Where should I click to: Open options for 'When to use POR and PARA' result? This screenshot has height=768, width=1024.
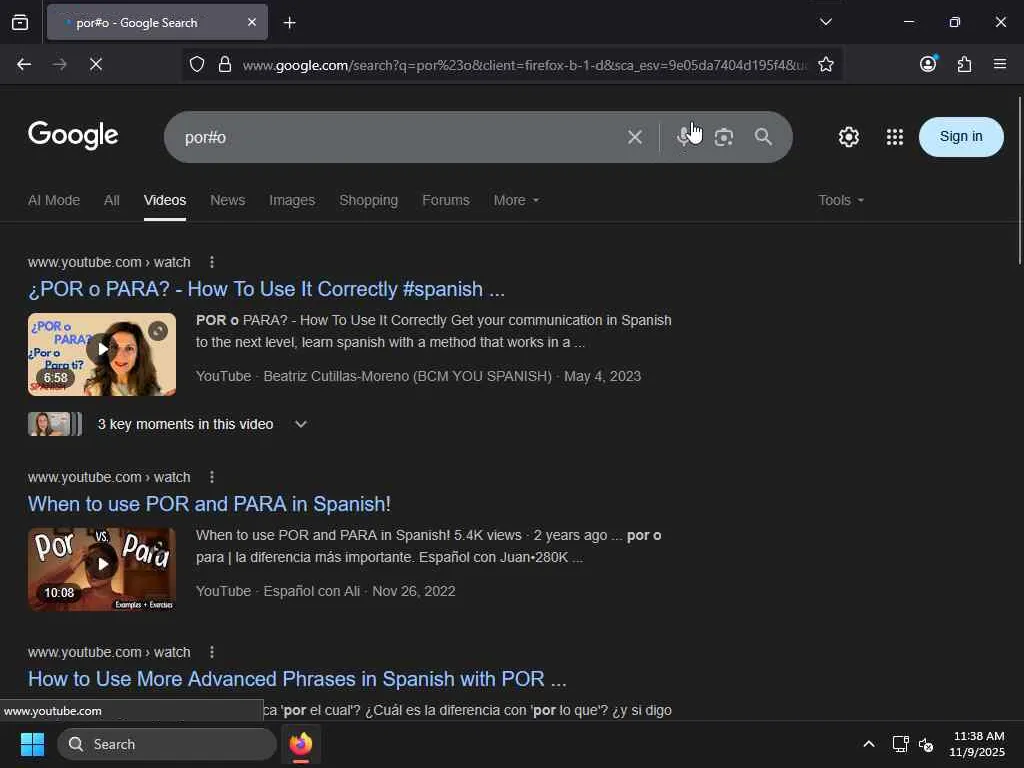(212, 477)
